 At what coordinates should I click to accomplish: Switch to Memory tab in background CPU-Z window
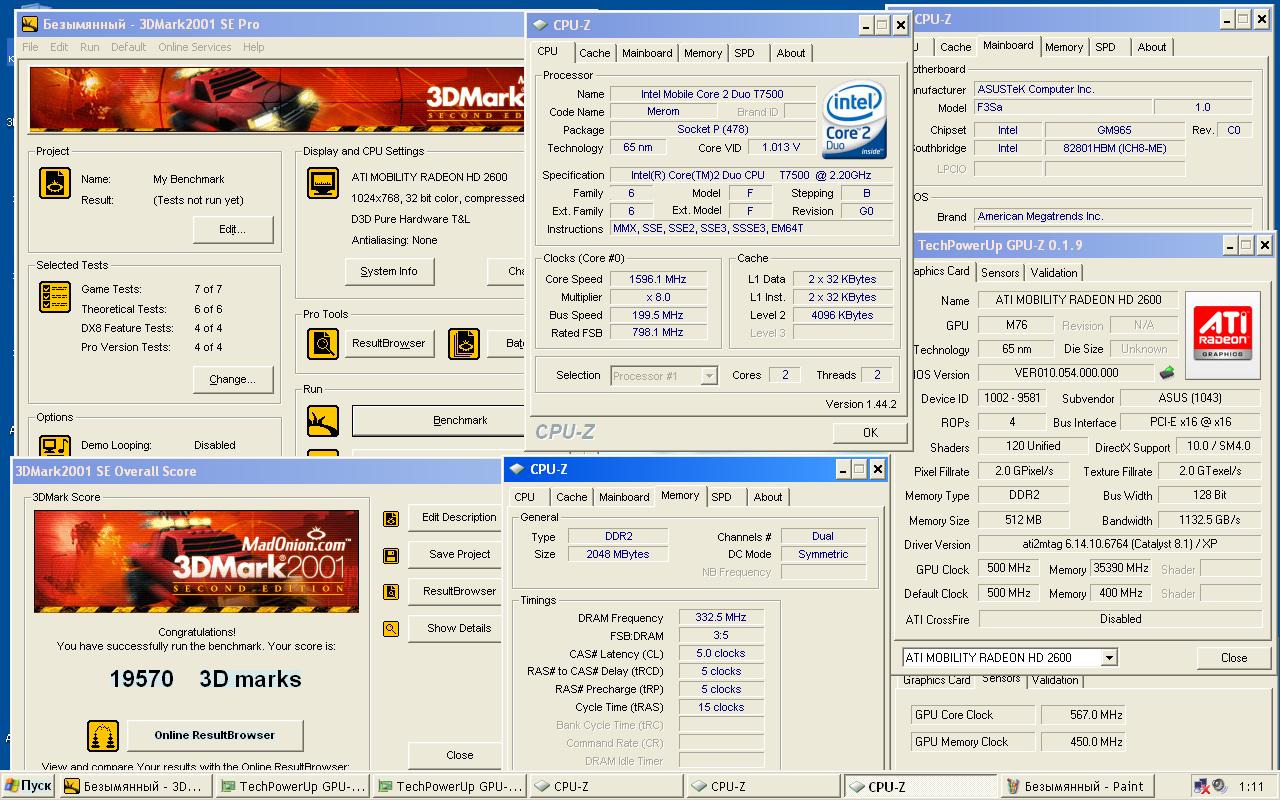[1064, 47]
